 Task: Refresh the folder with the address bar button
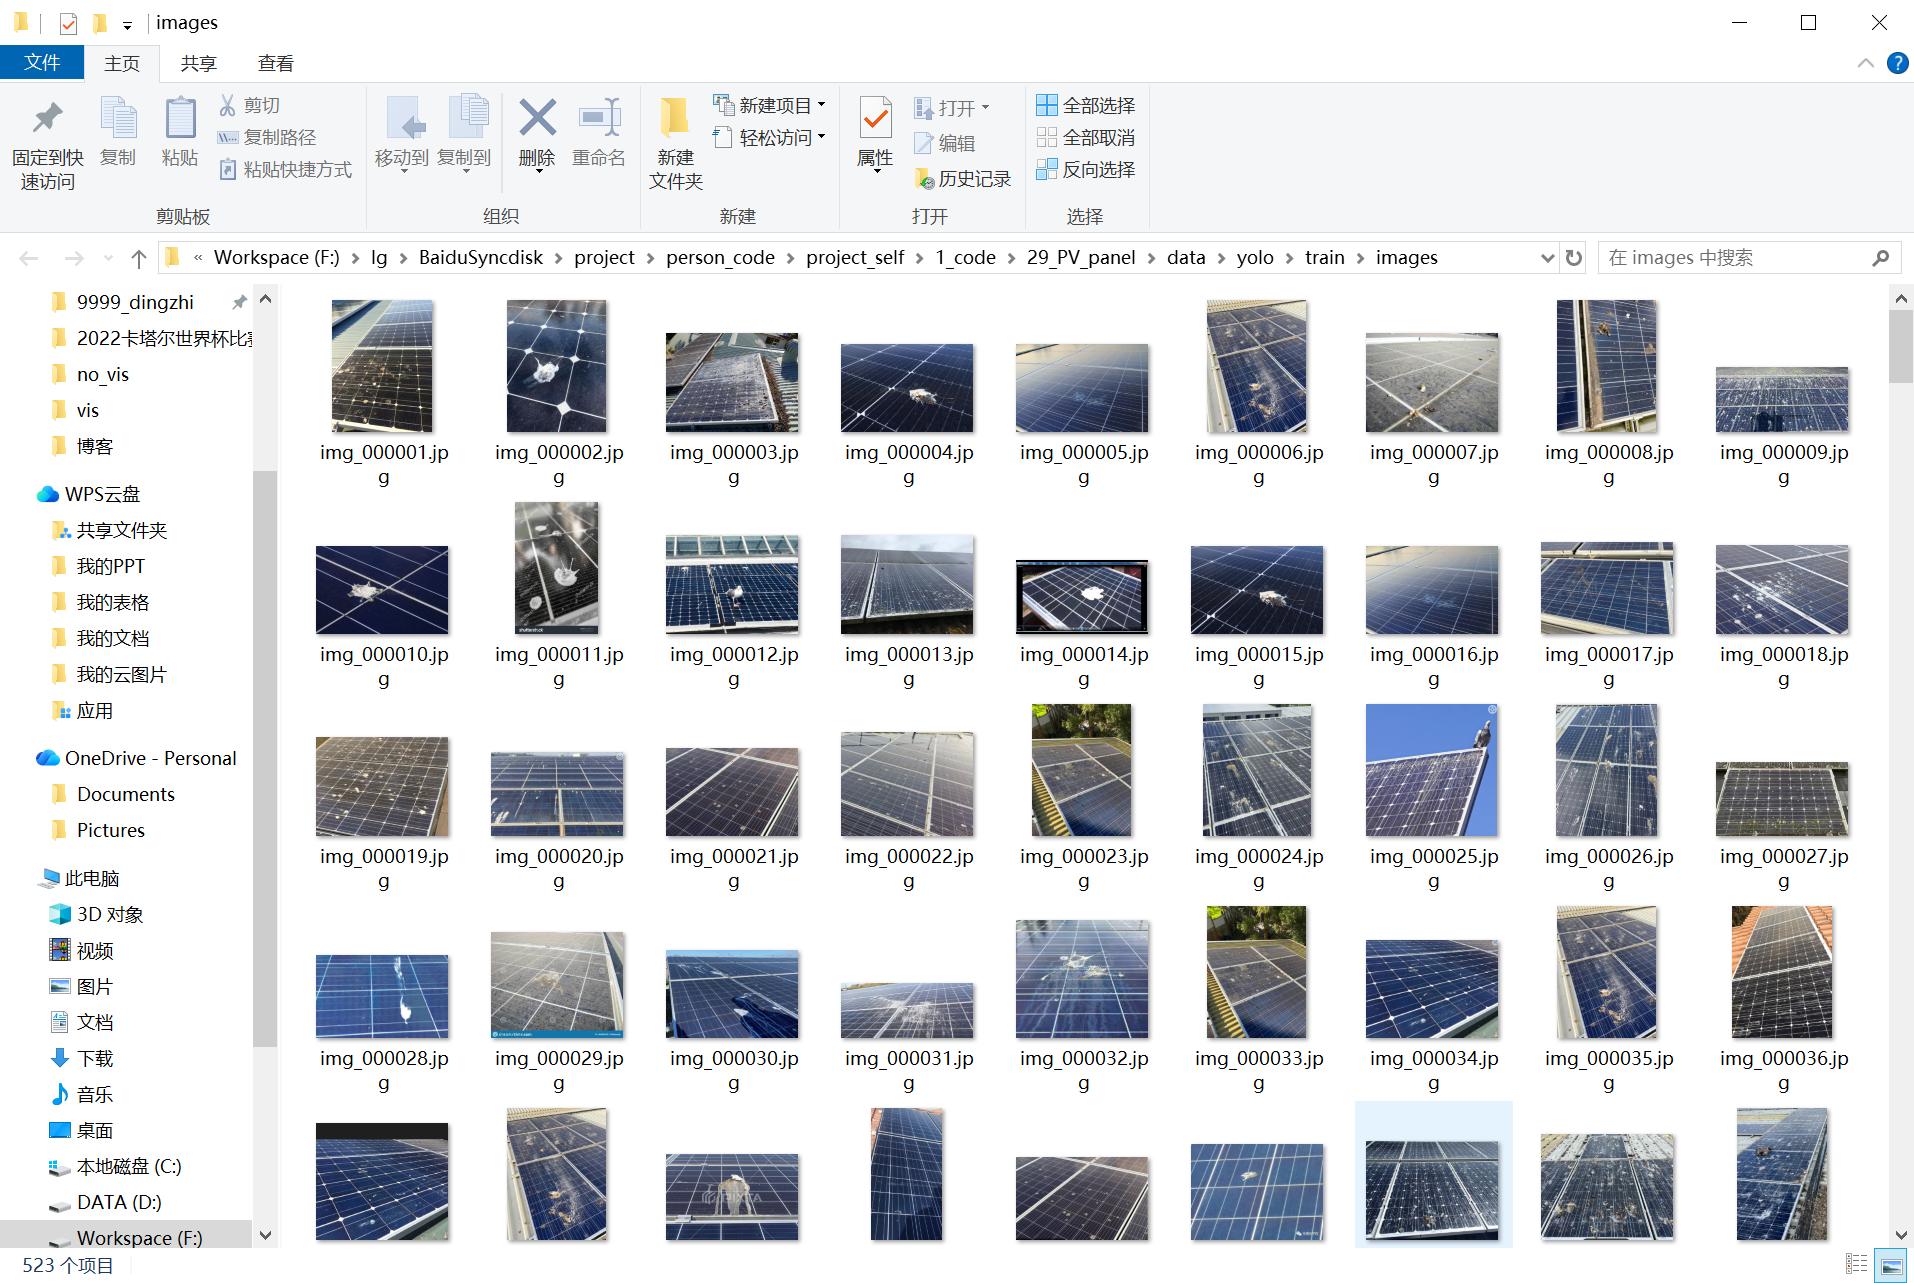pos(1573,257)
